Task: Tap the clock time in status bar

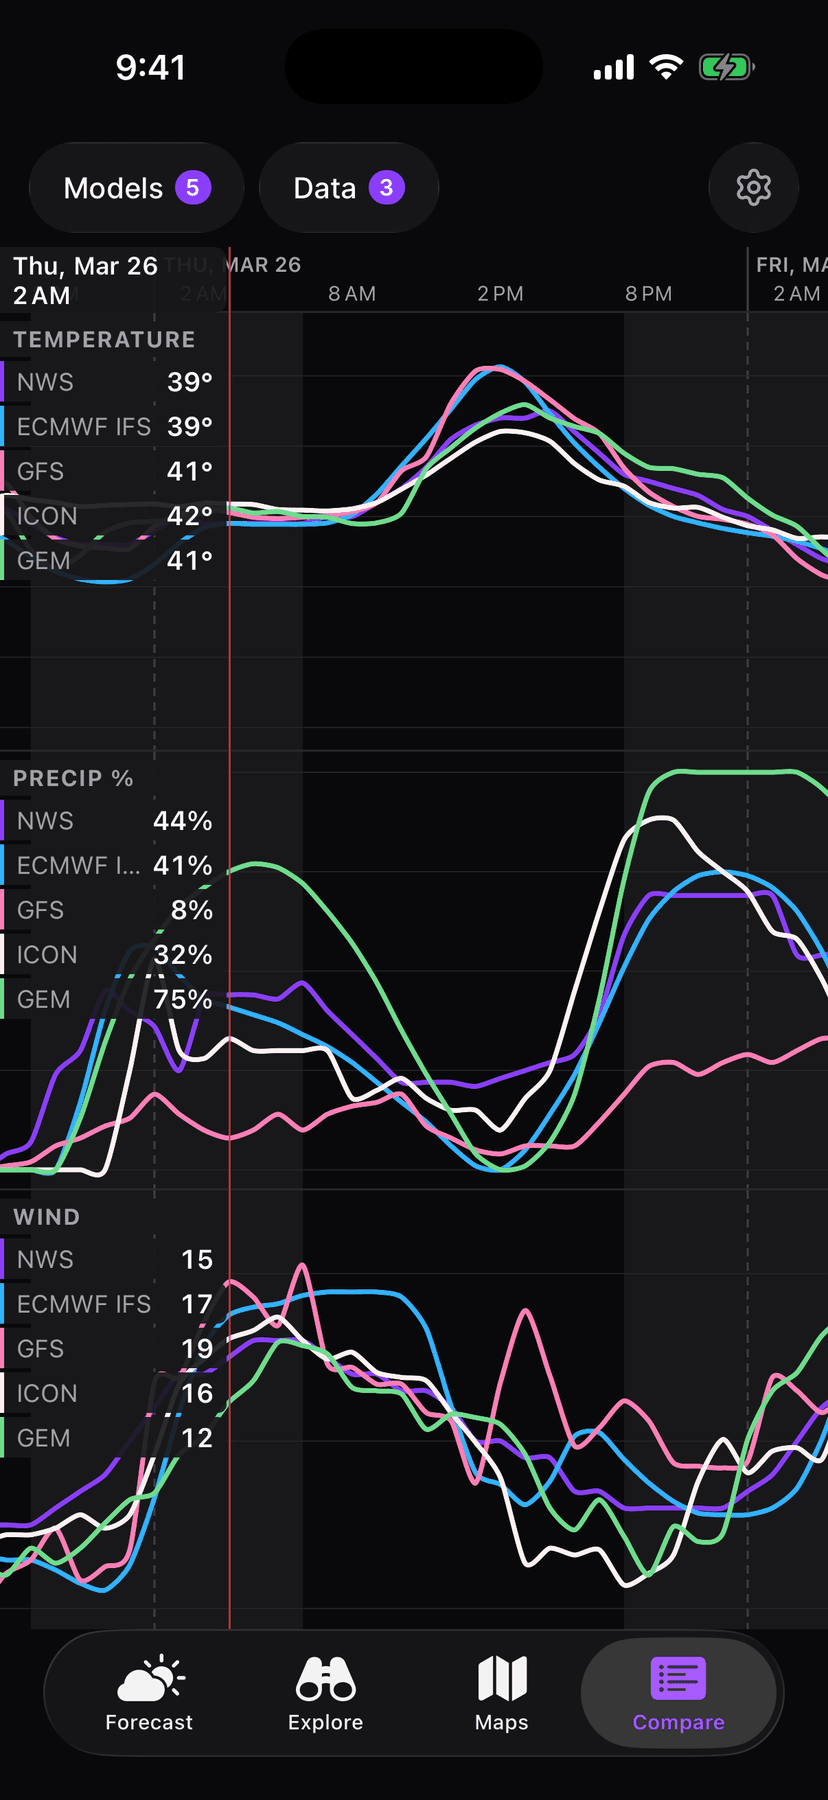Action: (150, 68)
